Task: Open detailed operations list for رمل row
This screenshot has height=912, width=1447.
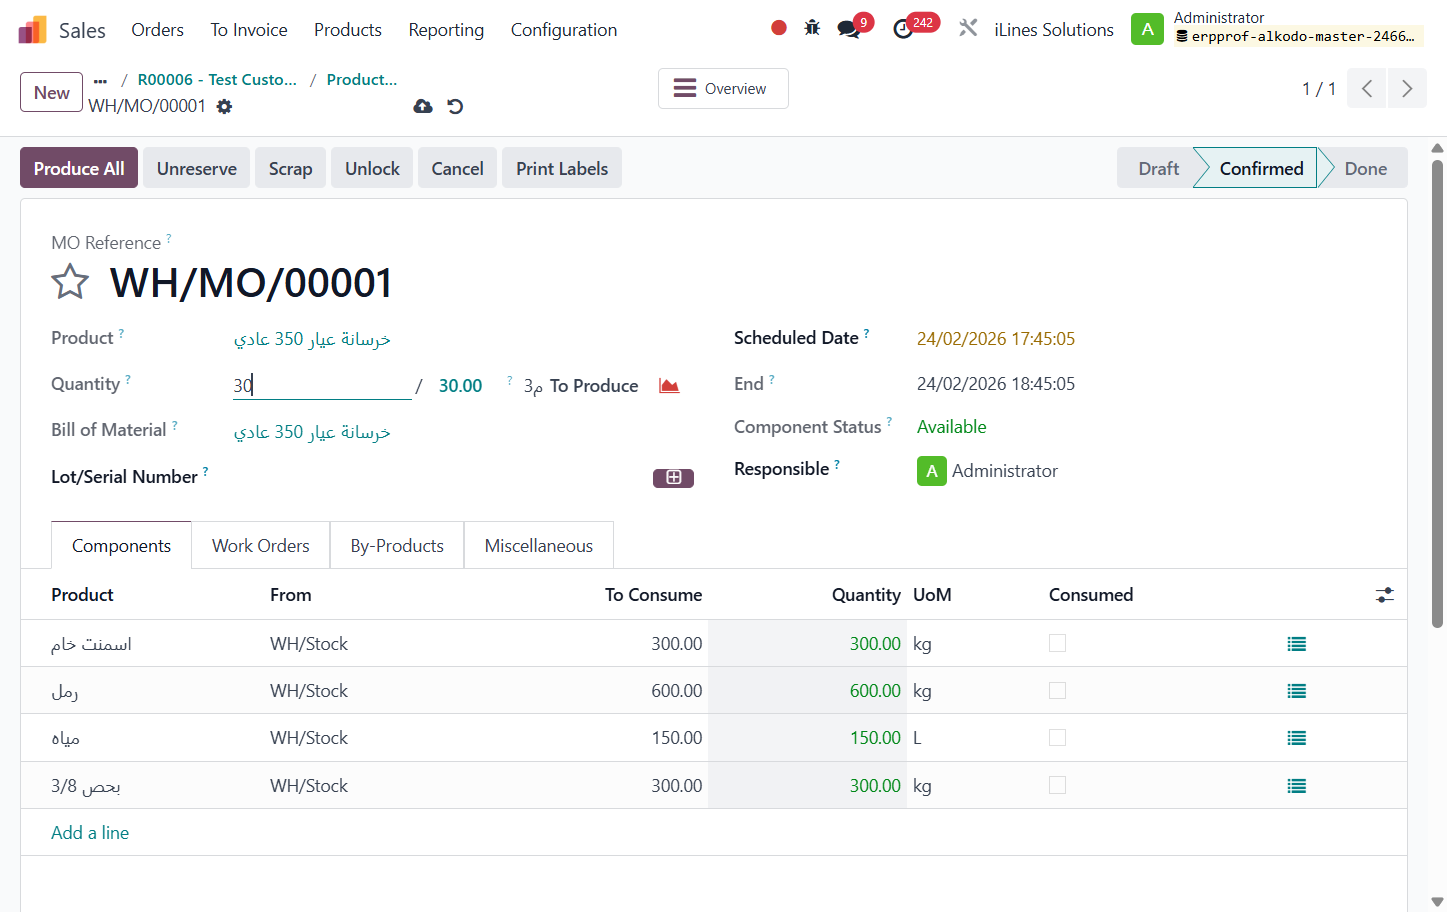Action: click(x=1297, y=691)
